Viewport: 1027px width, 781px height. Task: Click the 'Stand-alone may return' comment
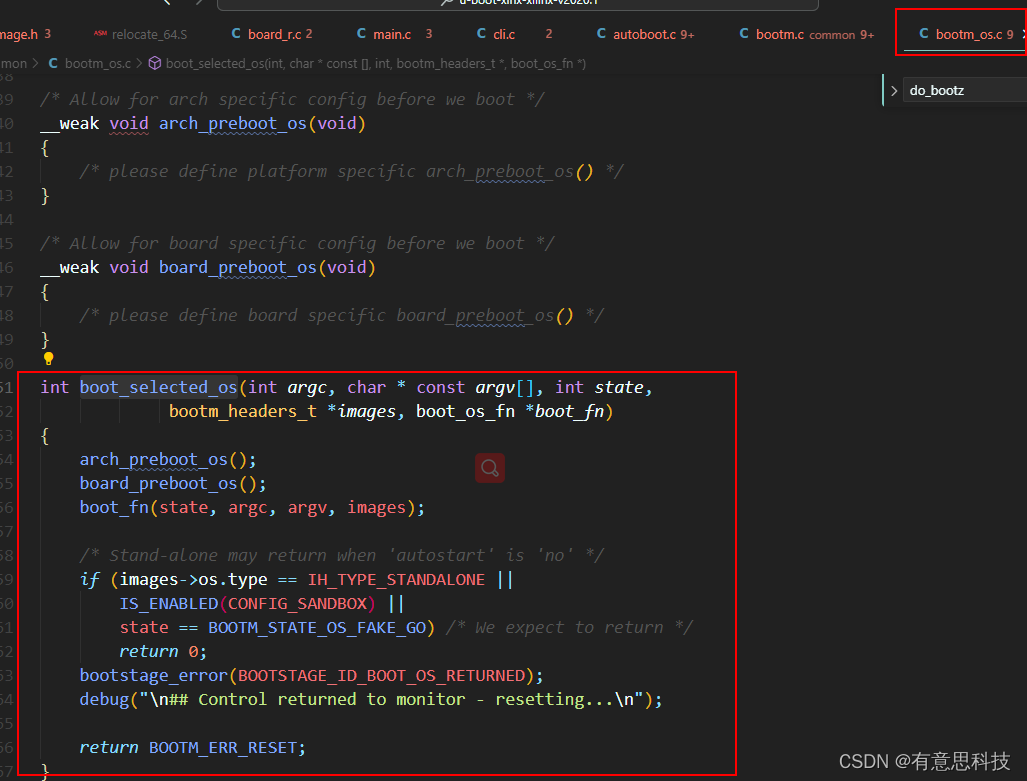tap(342, 556)
